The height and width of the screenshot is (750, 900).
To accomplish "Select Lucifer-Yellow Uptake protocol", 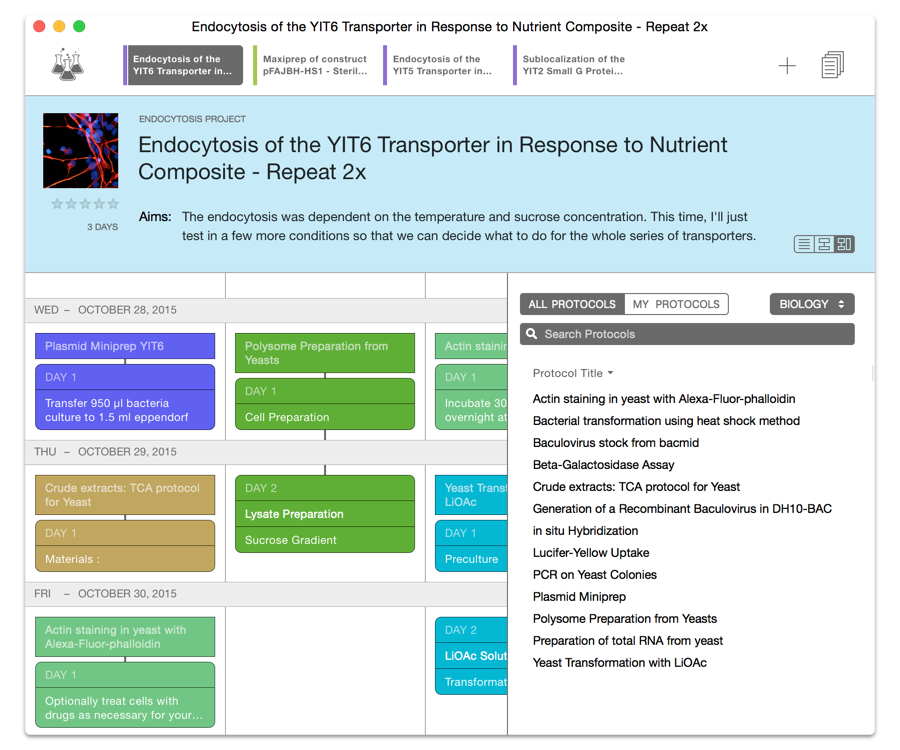I will click(x=591, y=553).
